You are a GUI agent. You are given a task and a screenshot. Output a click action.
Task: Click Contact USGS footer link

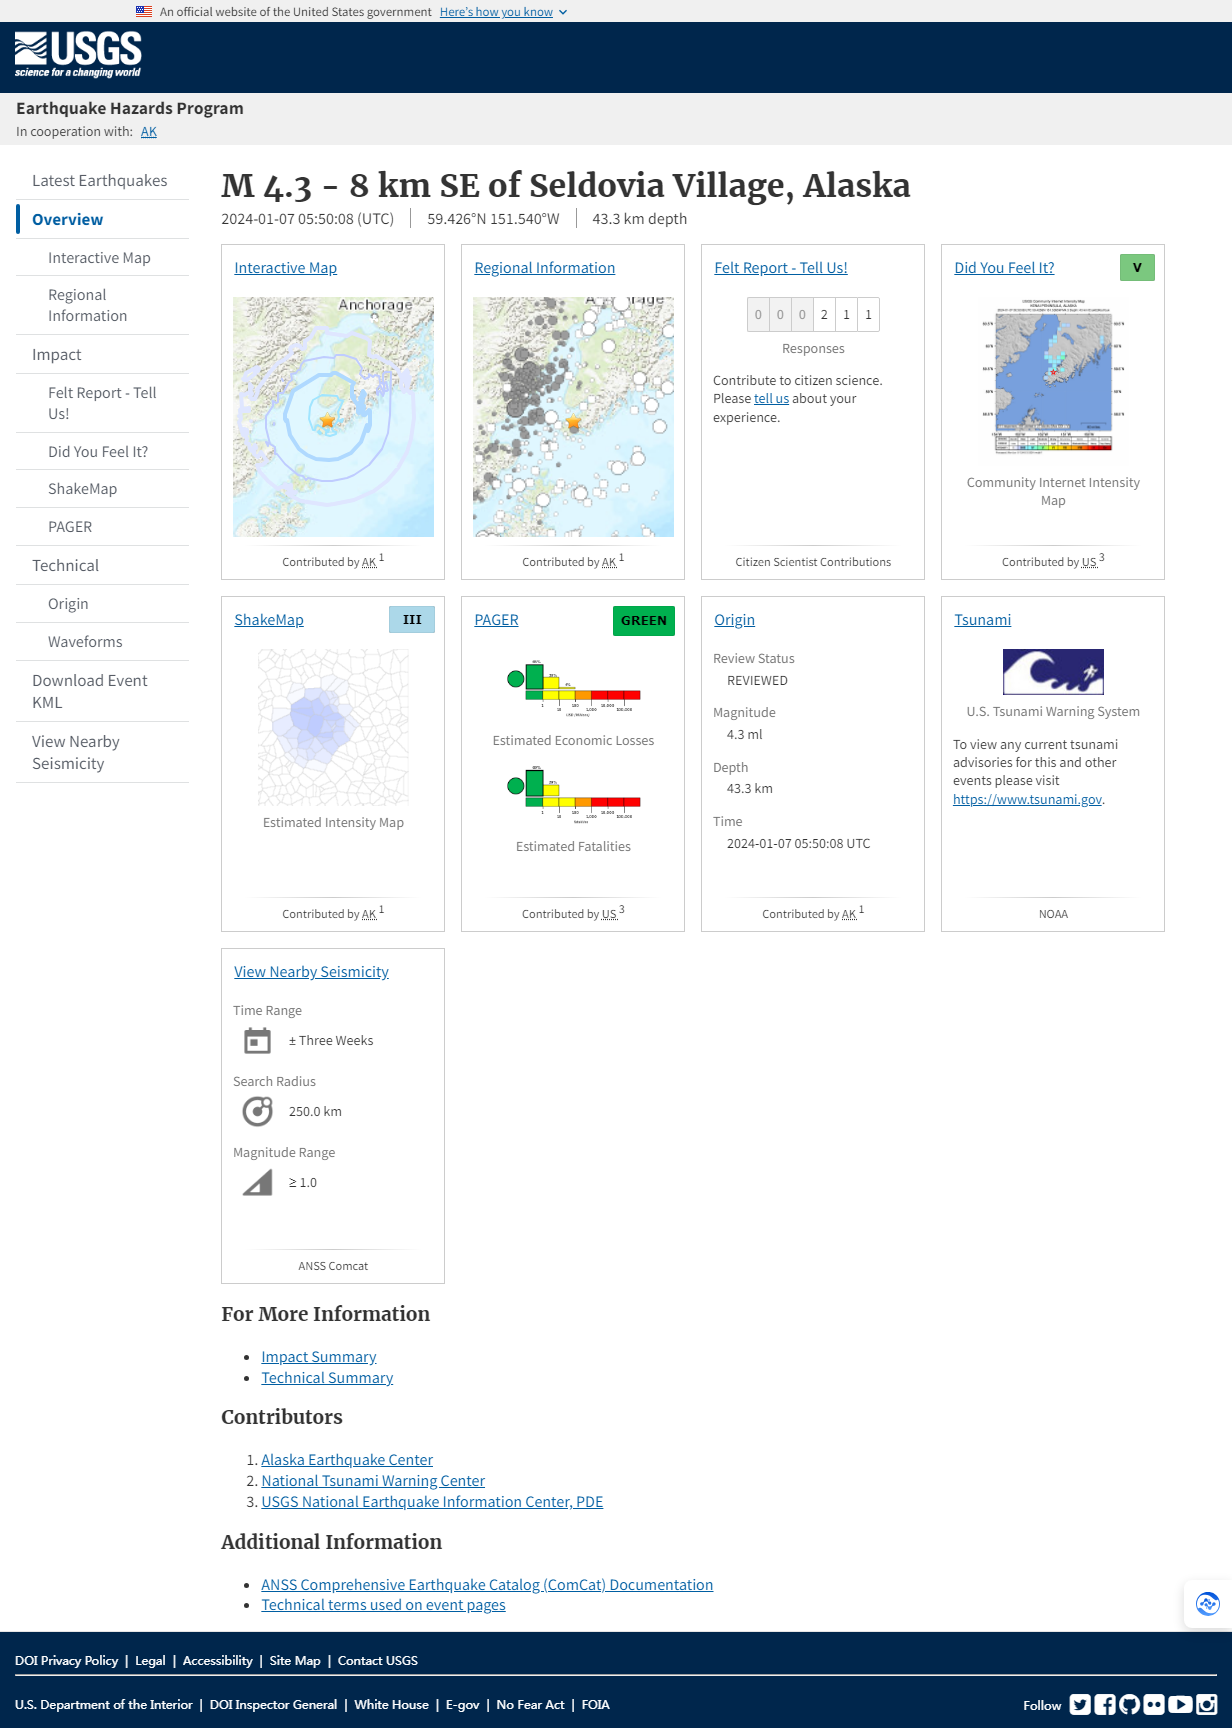pos(378,1661)
